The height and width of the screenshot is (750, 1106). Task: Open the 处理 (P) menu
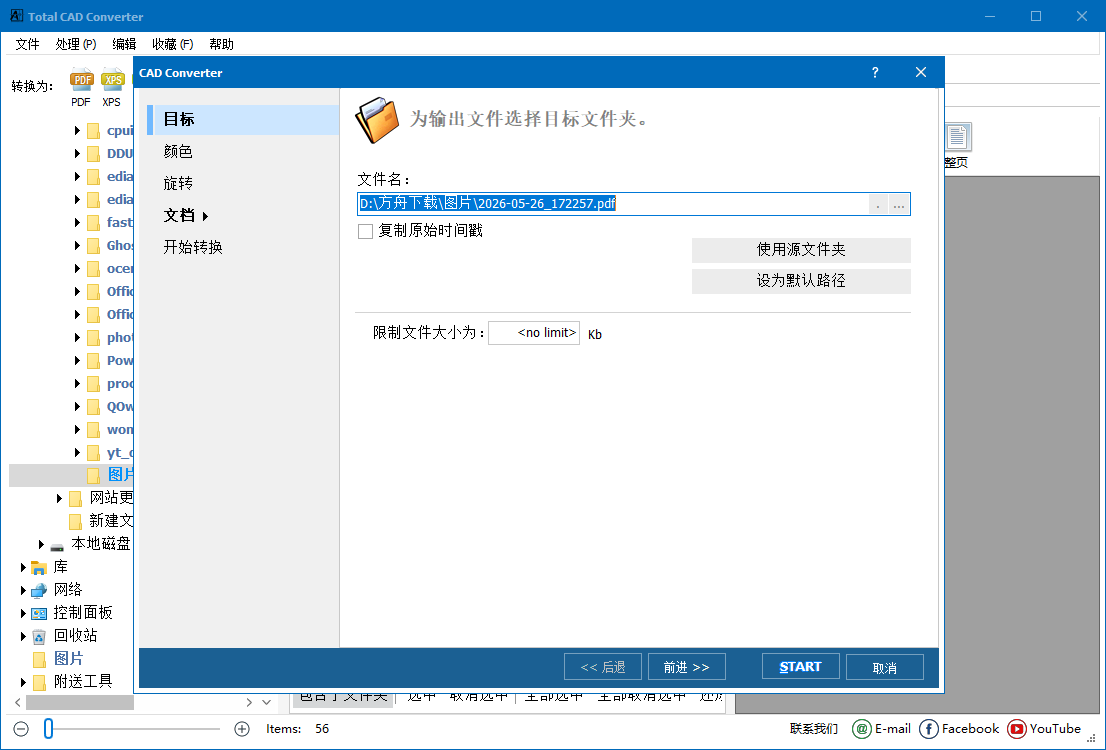pos(75,44)
